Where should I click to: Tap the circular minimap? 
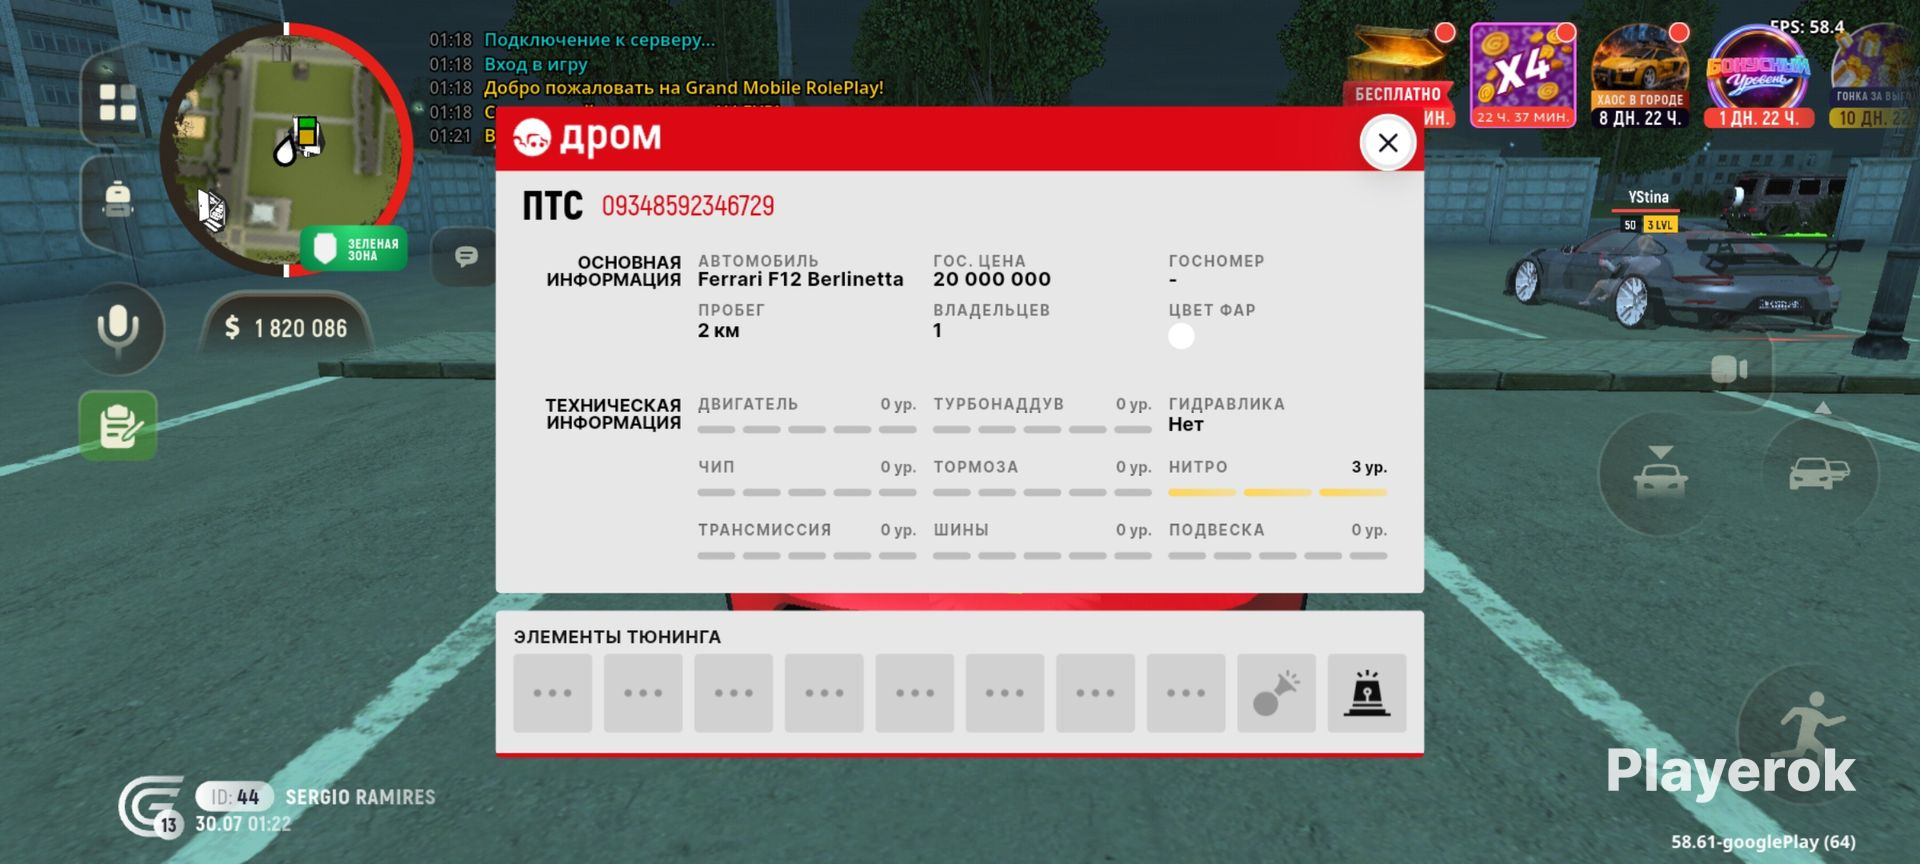287,150
